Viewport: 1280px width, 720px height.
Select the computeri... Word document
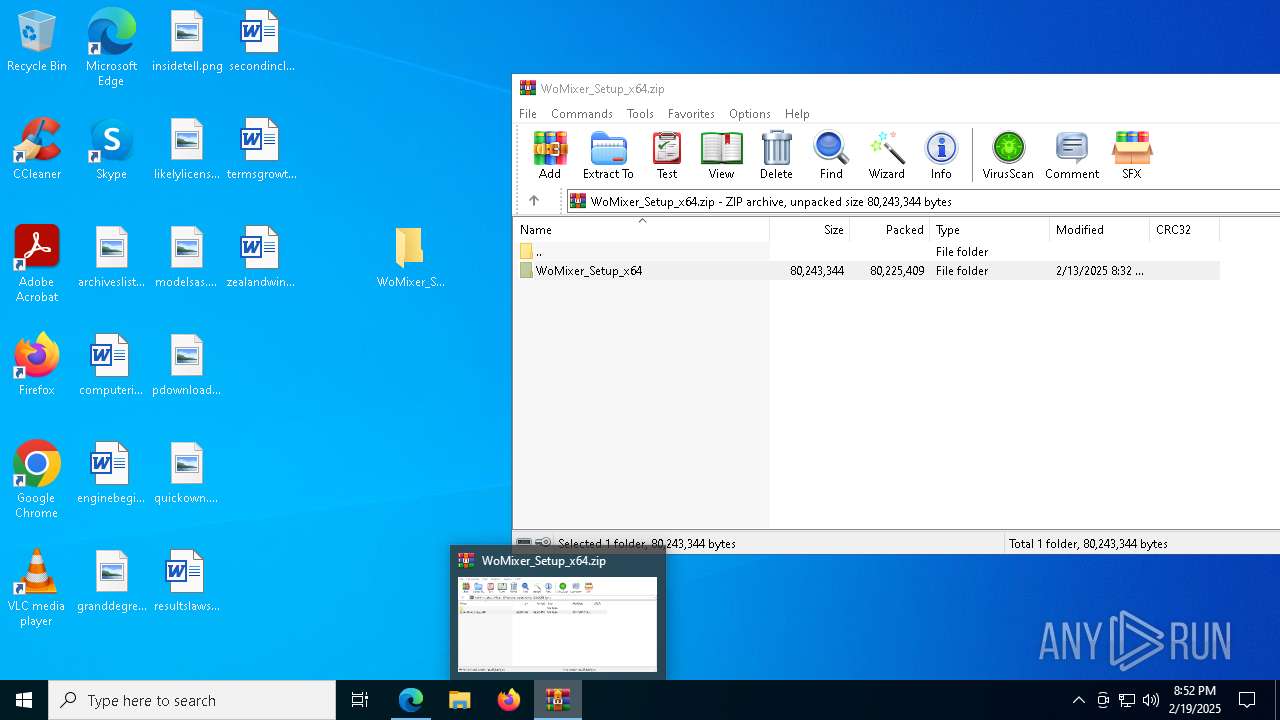coord(111,366)
